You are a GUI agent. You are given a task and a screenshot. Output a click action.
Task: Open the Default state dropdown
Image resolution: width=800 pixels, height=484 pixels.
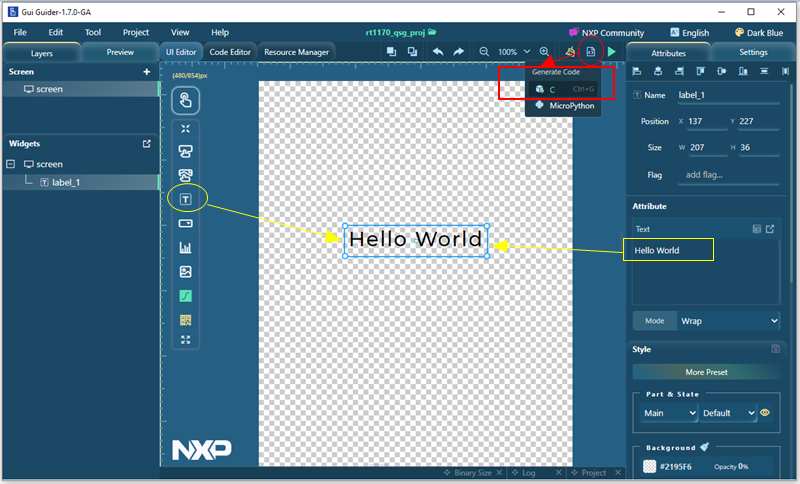(x=728, y=413)
